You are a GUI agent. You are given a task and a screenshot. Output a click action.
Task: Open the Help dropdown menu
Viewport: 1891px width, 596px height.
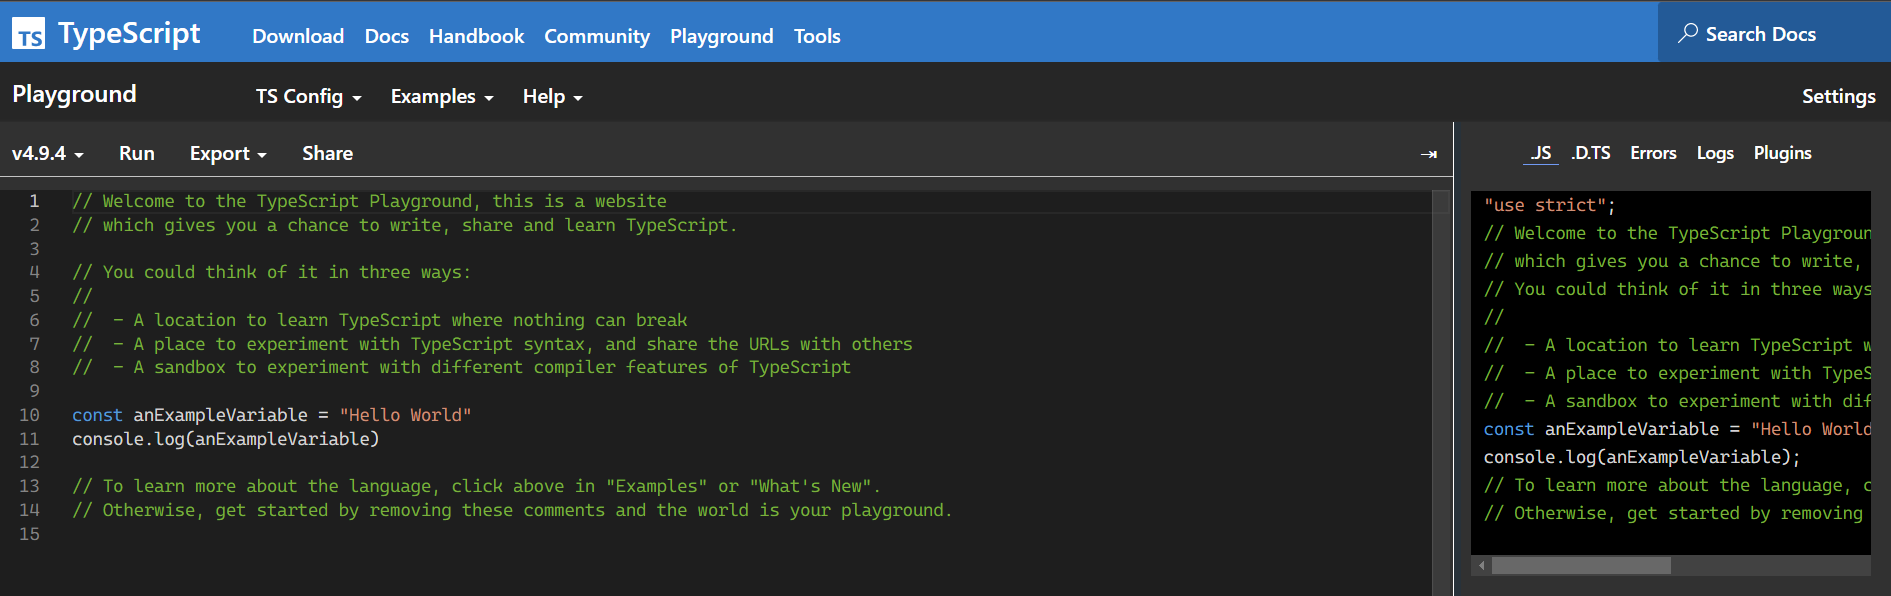click(x=552, y=97)
